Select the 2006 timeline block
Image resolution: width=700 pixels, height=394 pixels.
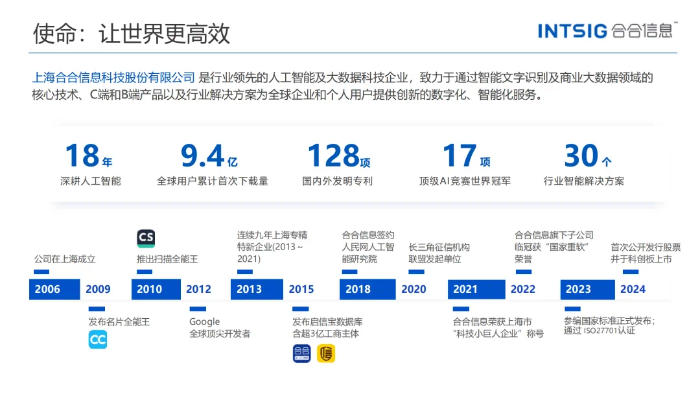(54, 289)
